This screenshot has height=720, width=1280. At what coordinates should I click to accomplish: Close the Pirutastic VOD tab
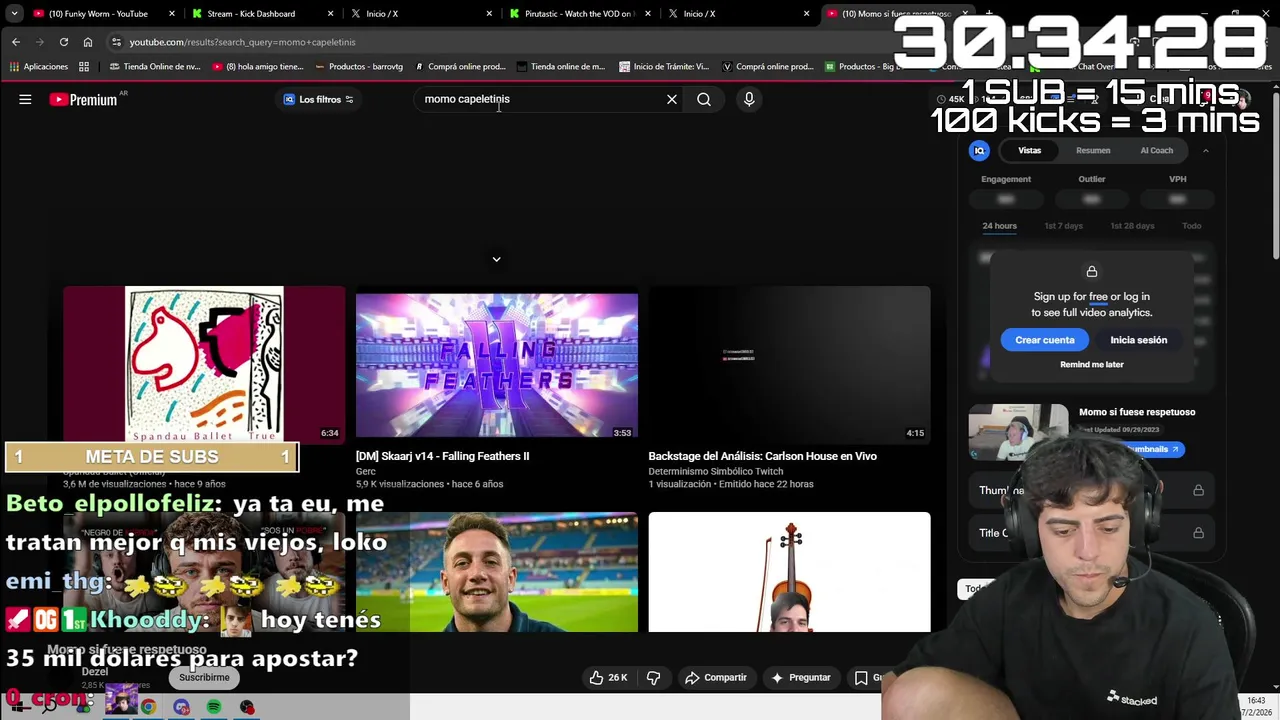coord(648,14)
